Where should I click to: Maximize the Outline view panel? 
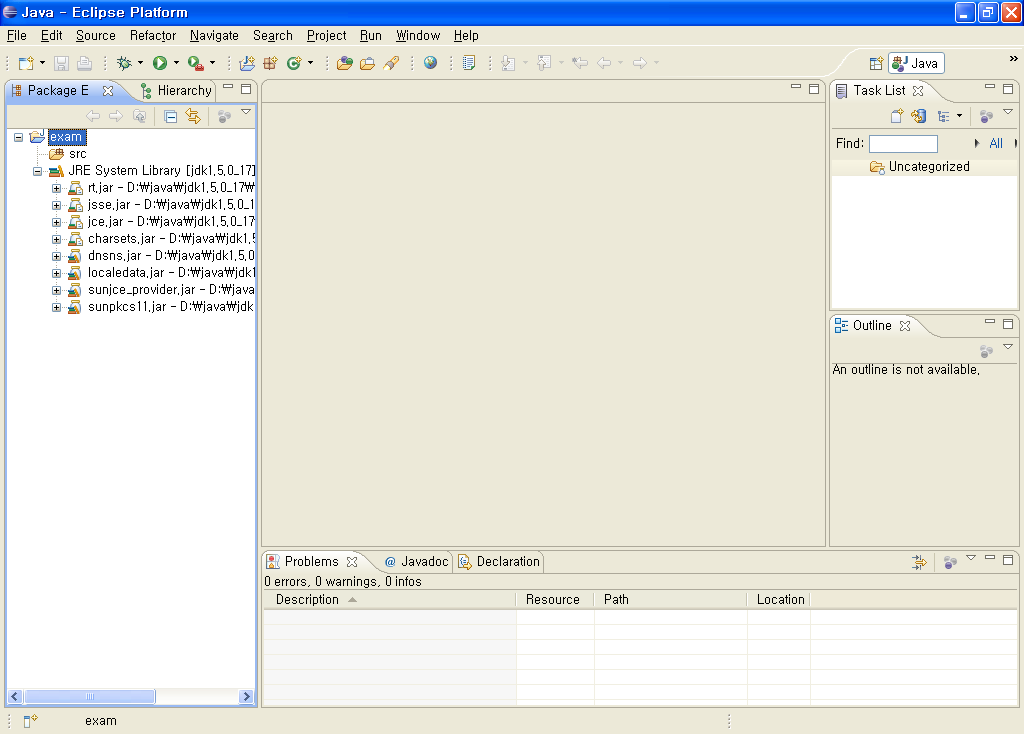pos(1008,324)
